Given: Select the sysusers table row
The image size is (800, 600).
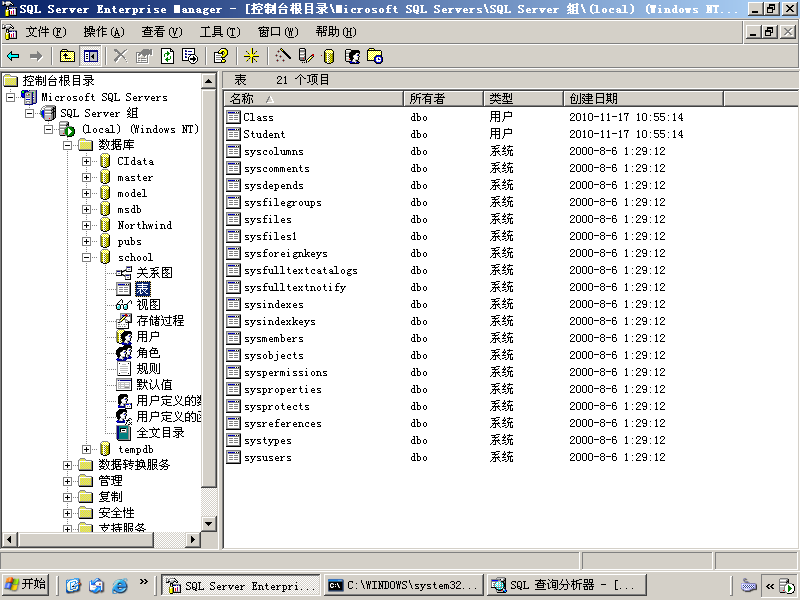Looking at the screenshot, I should [510, 458].
